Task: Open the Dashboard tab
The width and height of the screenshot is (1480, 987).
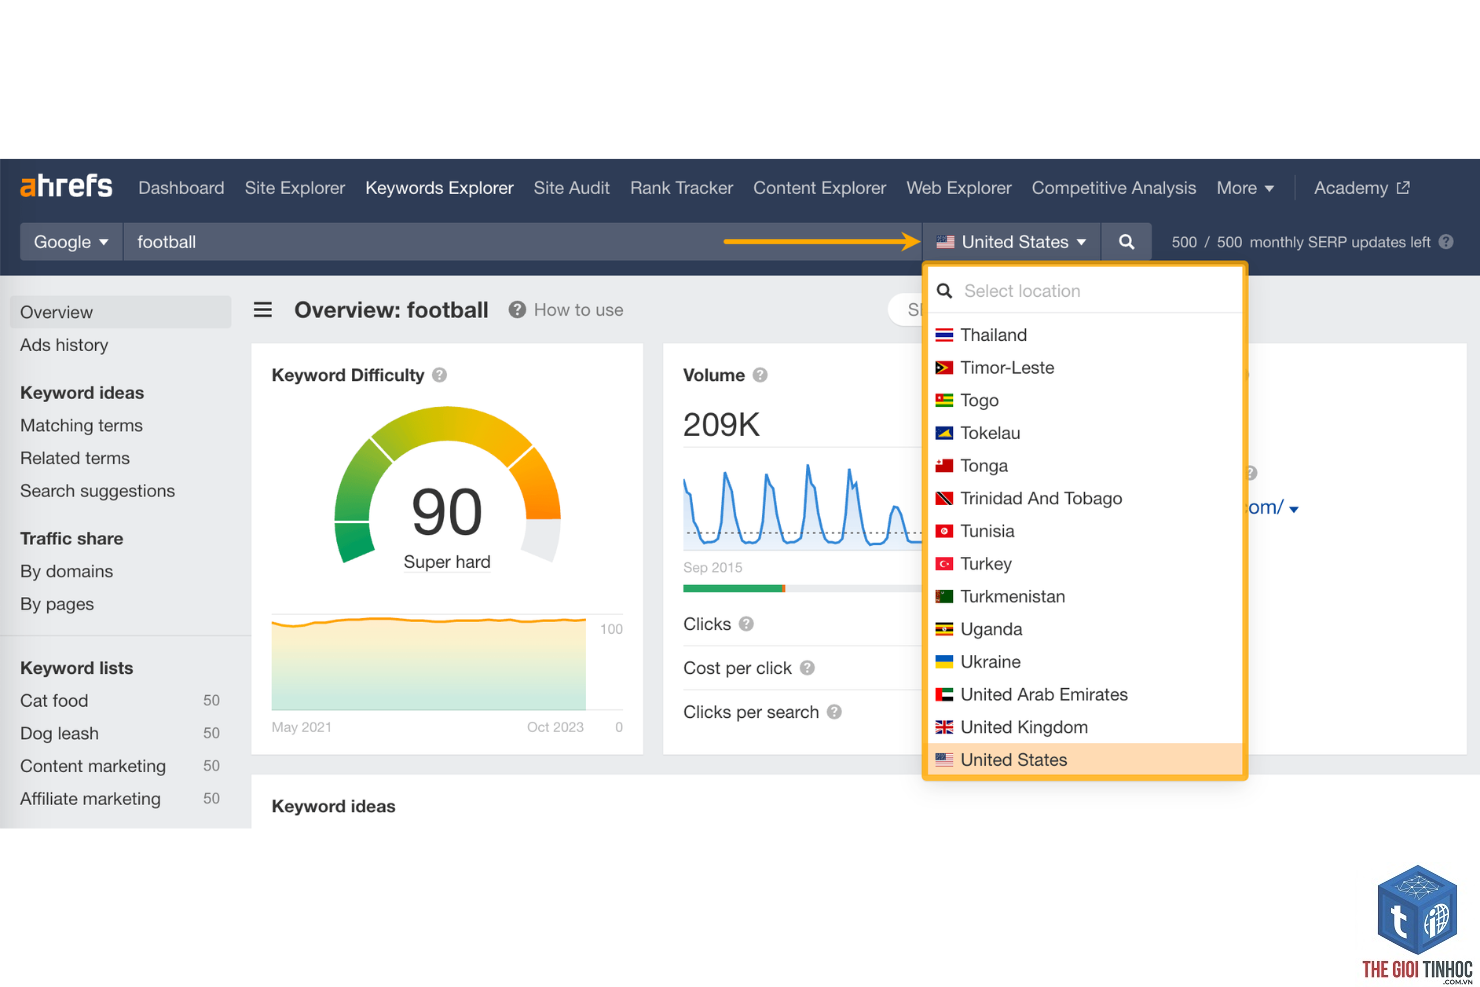Action: coord(181,188)
